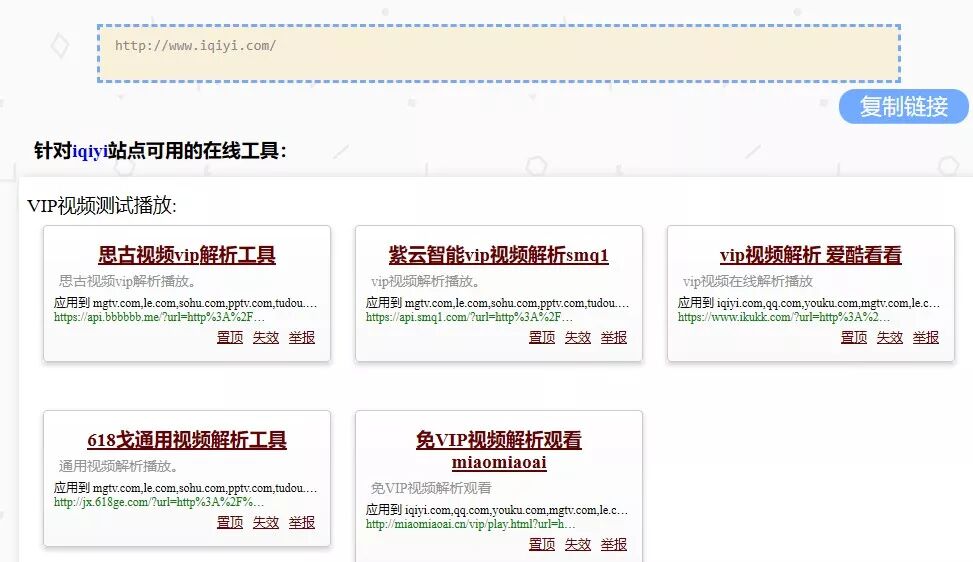Open 618戈通用视频解析工具 title link
Viewport: 973px width, 562px height.
click(x=187, y=440)
